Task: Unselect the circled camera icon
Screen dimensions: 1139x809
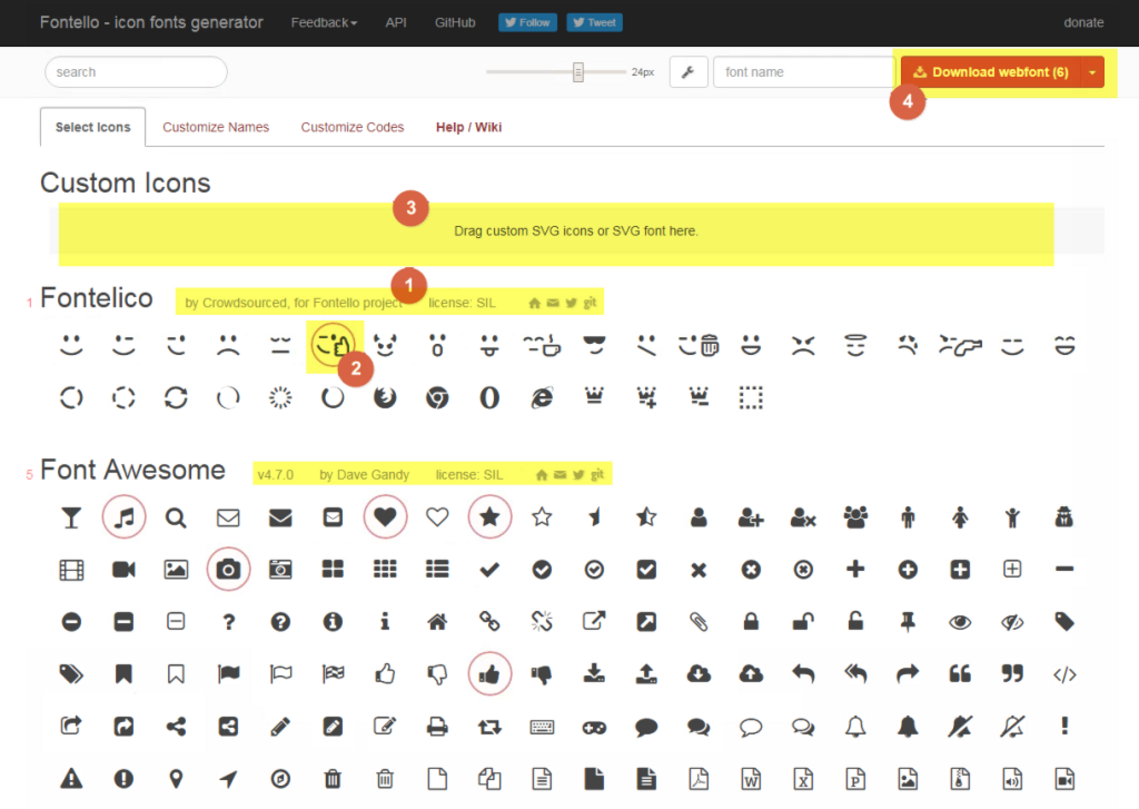Action: (x=228, y=569)
